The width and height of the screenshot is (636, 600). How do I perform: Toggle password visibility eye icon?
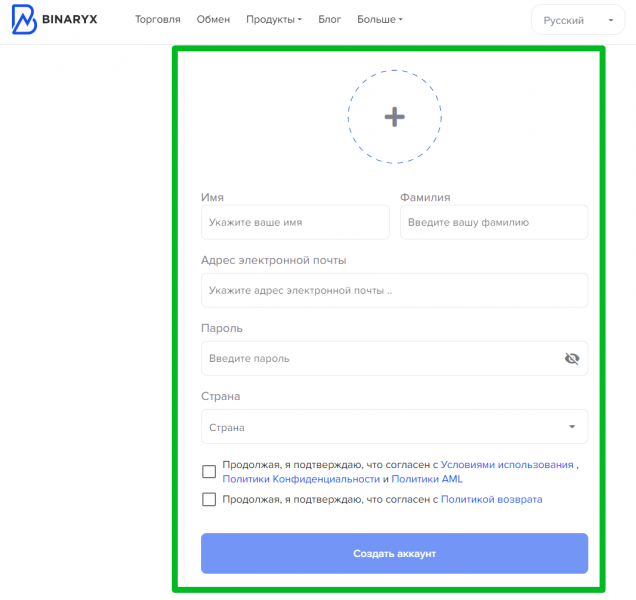tap(572, 358)
